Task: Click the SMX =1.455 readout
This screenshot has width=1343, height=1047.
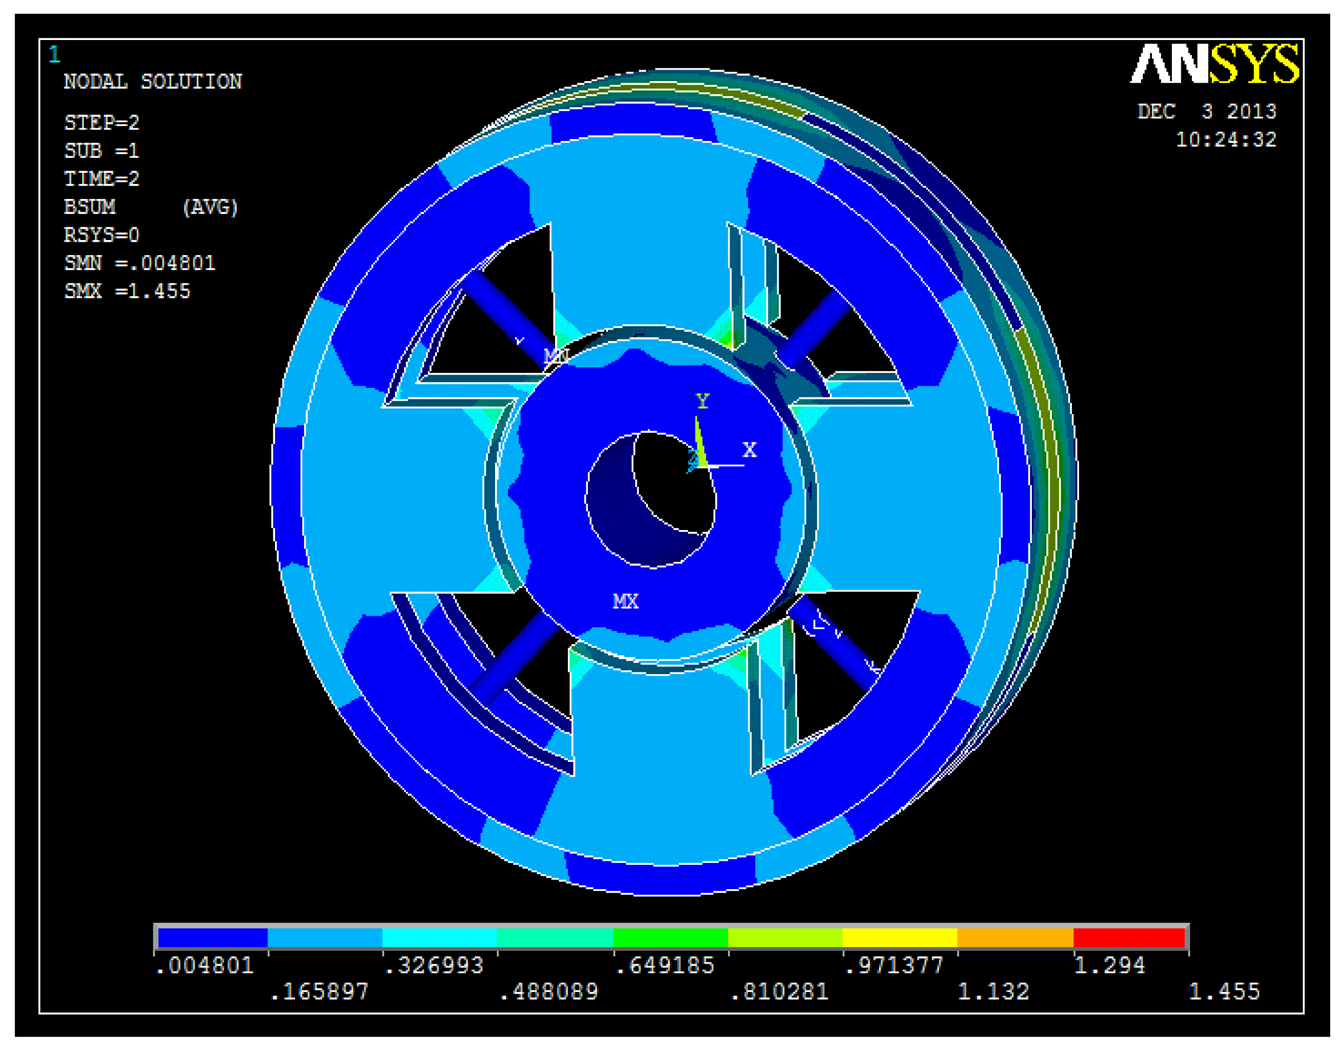Action: (127, 291)
